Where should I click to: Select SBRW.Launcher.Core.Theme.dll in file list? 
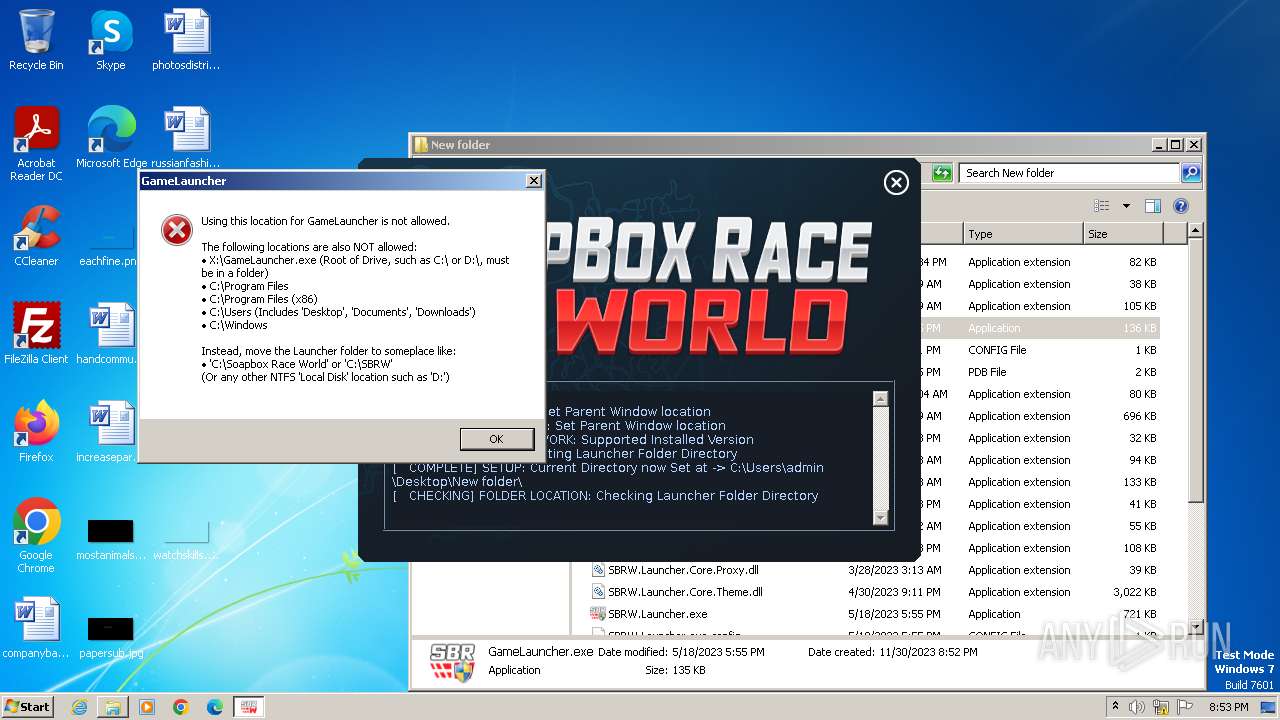[x=685, y=592]
